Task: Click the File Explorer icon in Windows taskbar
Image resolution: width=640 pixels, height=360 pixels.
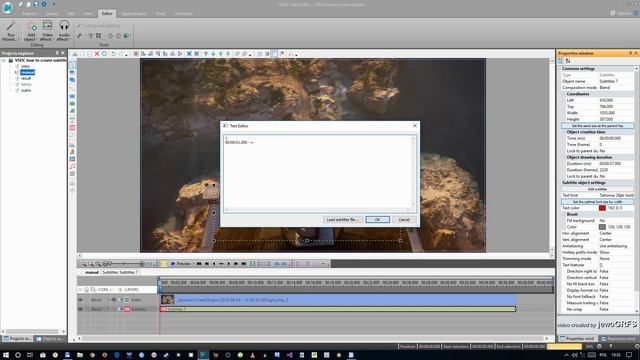Action: 80,355
